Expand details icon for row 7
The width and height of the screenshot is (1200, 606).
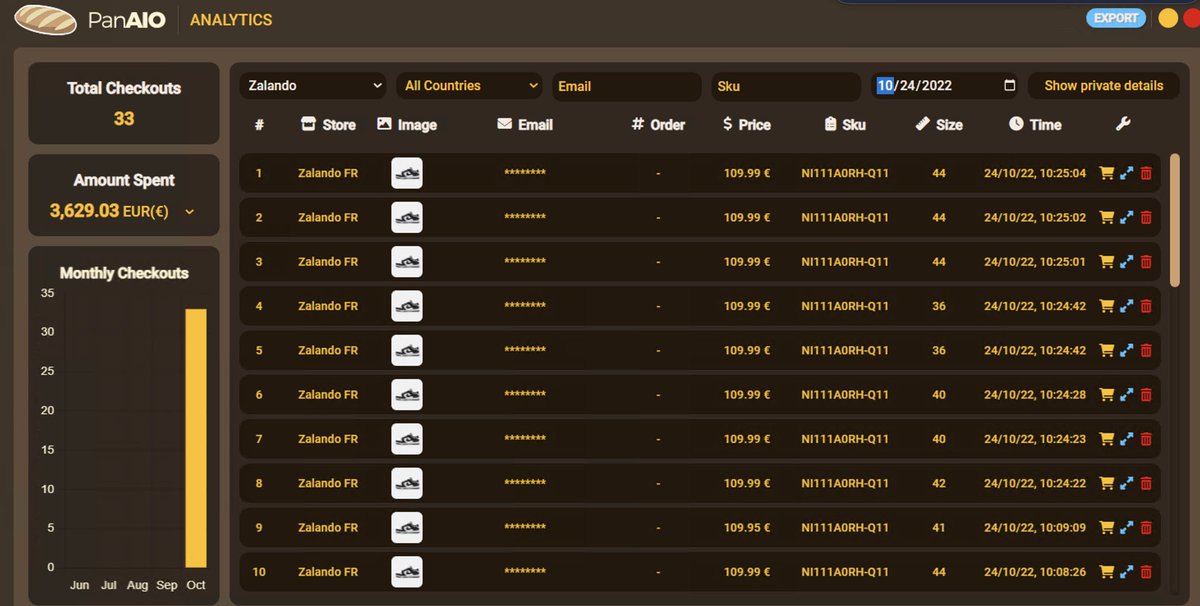click(x=1127, y=438)
